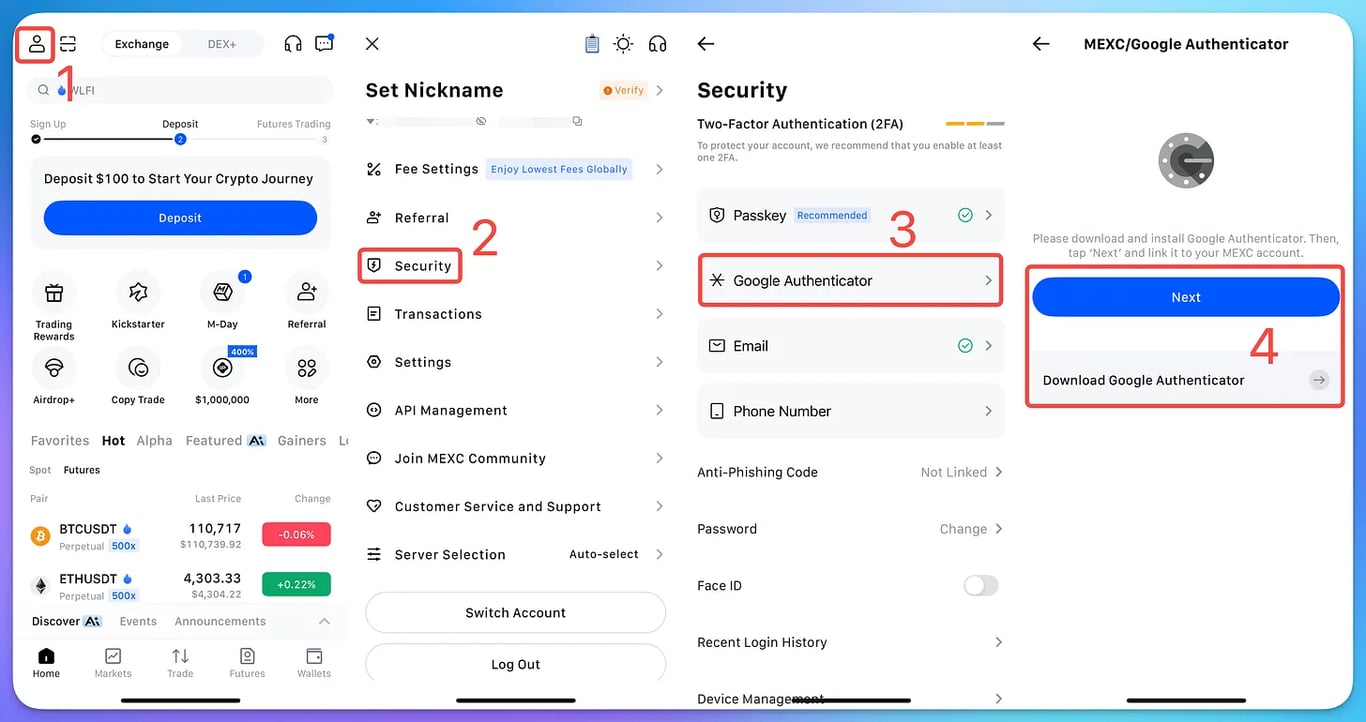This screenshot has width=1366, height=722.
Task: Open the Referral shortcut icon on home
Action: [x=306, y=293]
